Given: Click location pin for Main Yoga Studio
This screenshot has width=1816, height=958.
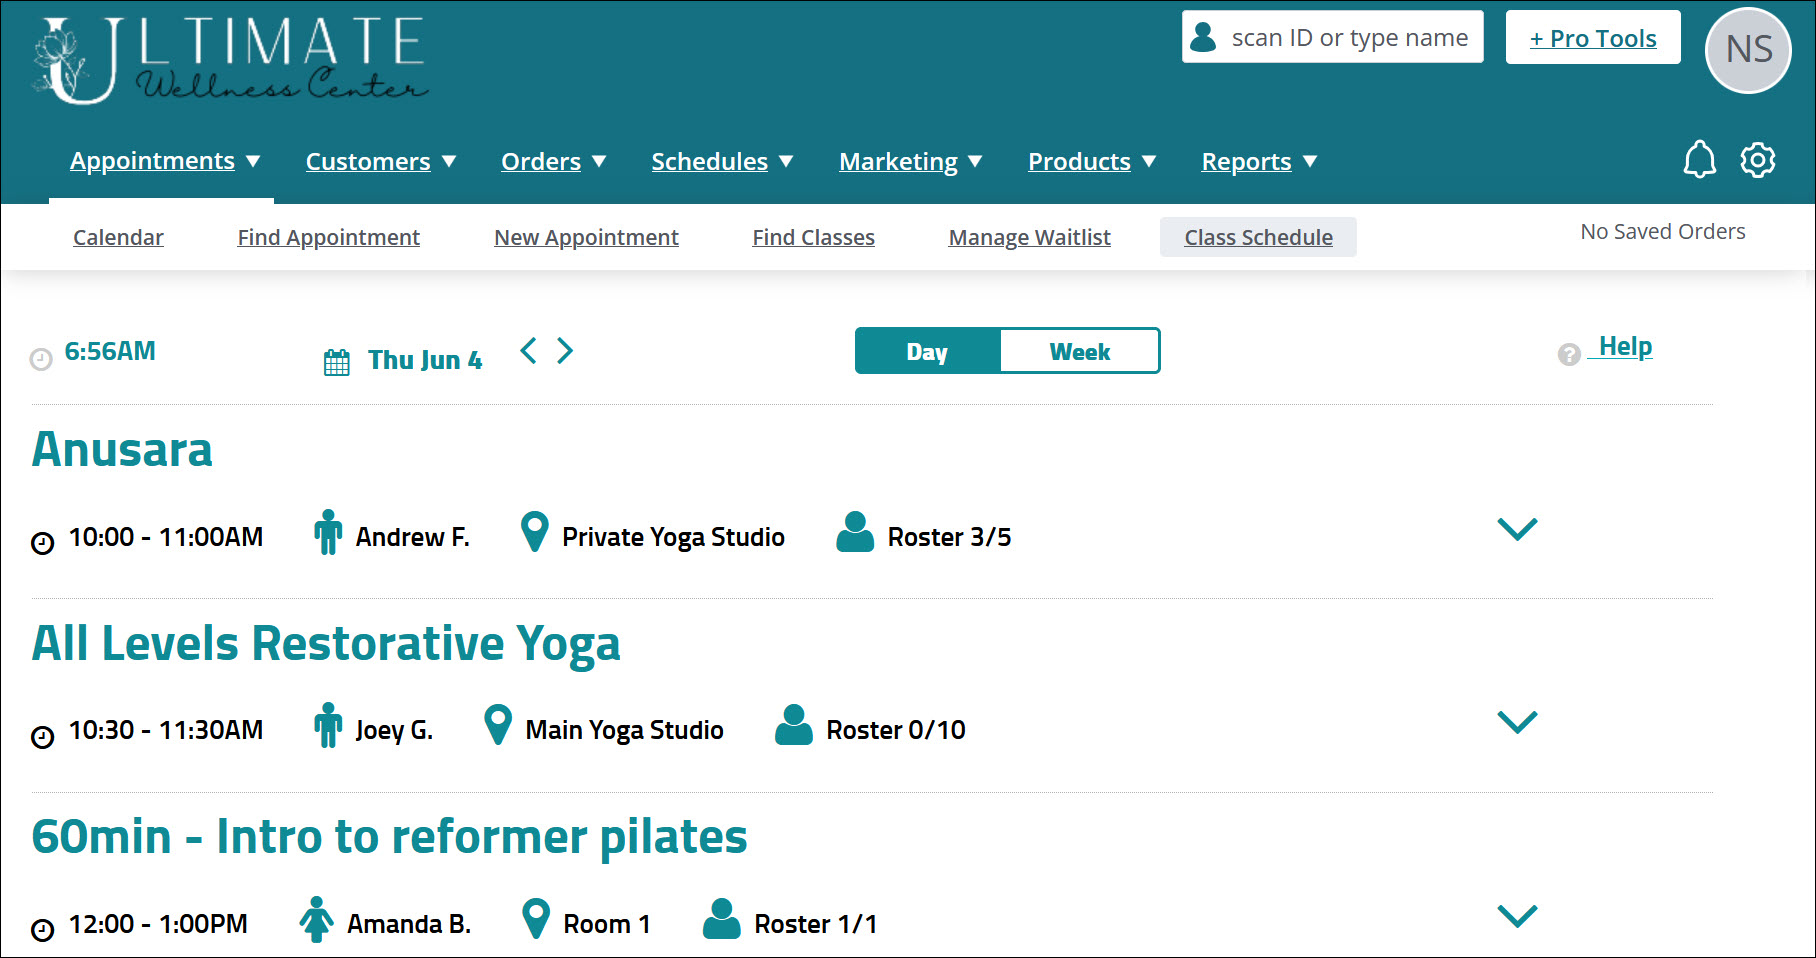Looking at the screenshot, I should [x=498, y=725].
